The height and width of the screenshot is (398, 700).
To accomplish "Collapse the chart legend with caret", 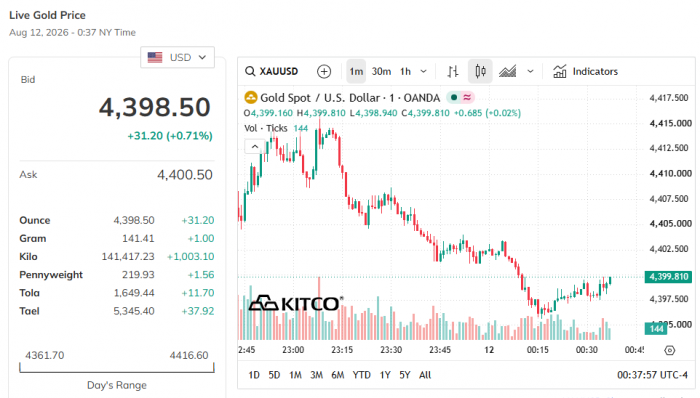I will tap(255, 146).
